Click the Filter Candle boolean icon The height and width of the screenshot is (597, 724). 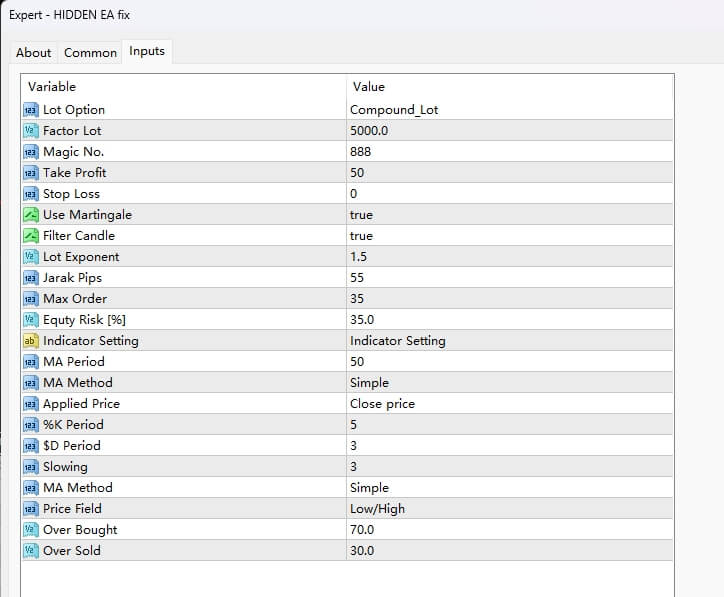(30, 236)
